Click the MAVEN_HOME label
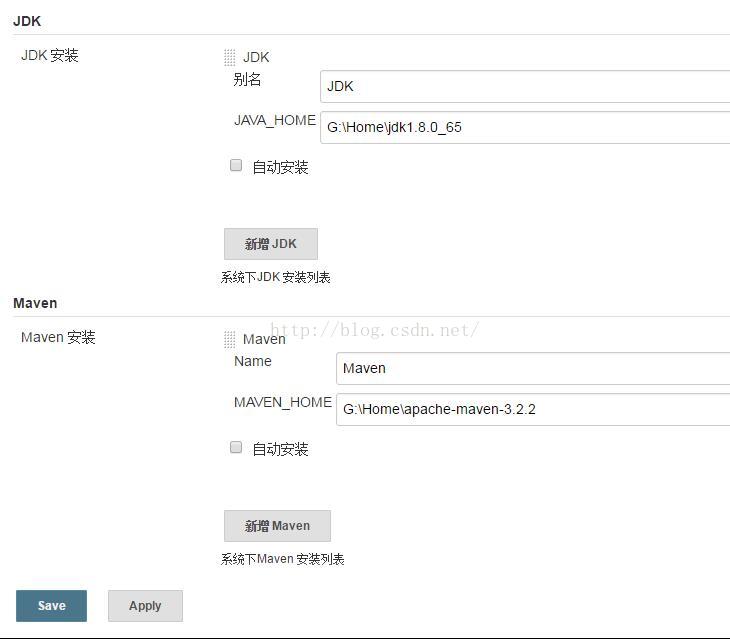Viewport: 730px width, 639px height. point(283,402)
